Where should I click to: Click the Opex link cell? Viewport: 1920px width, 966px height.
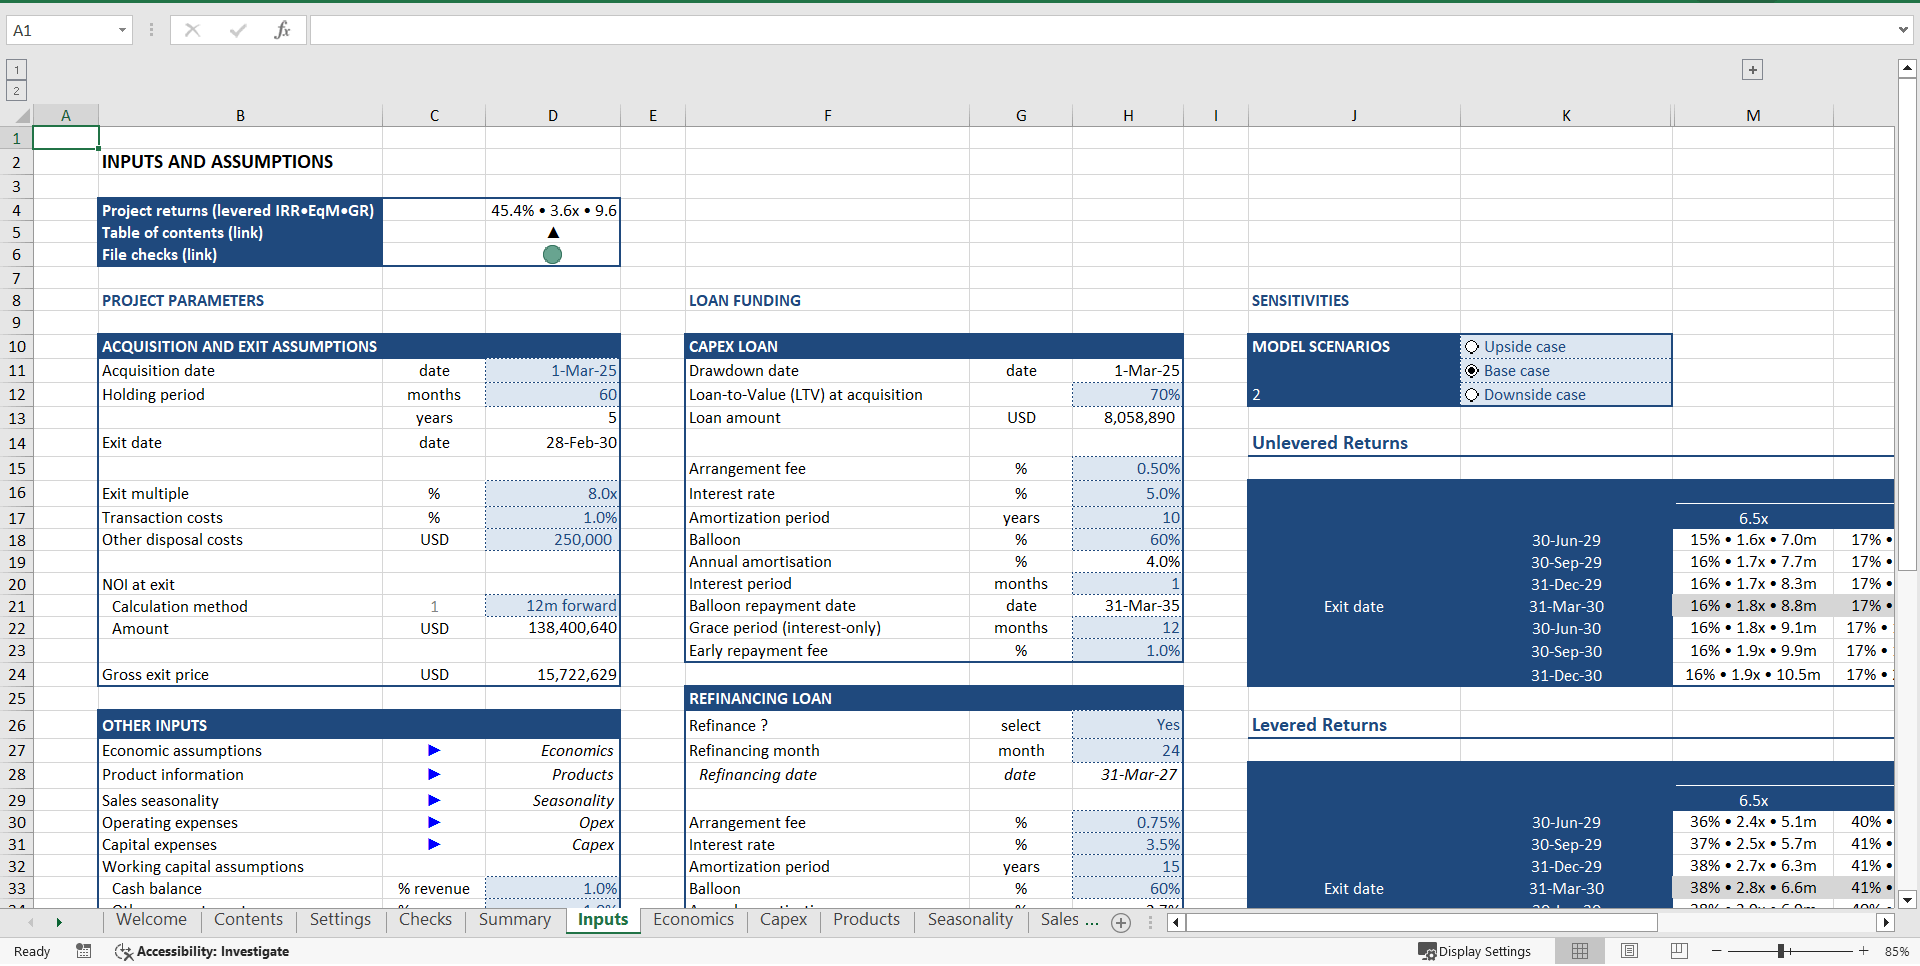pyautogui.click(x=552, y=823)
